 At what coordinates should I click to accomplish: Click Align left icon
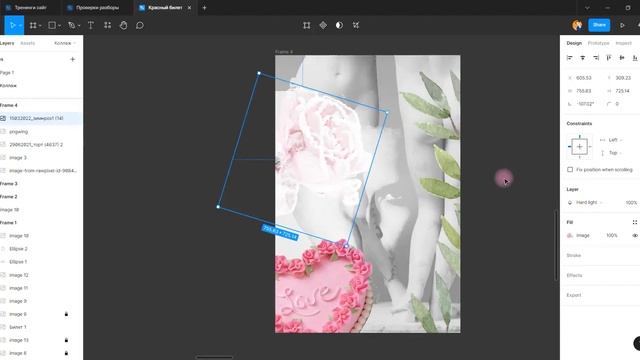tap(570, 58)
